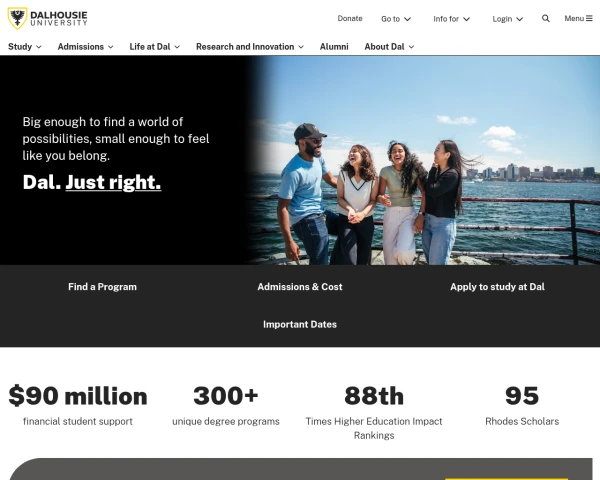The width and height of the screenshot is (600, 480).
Task: Open Admissions & Cost
Action: (300, 287)
